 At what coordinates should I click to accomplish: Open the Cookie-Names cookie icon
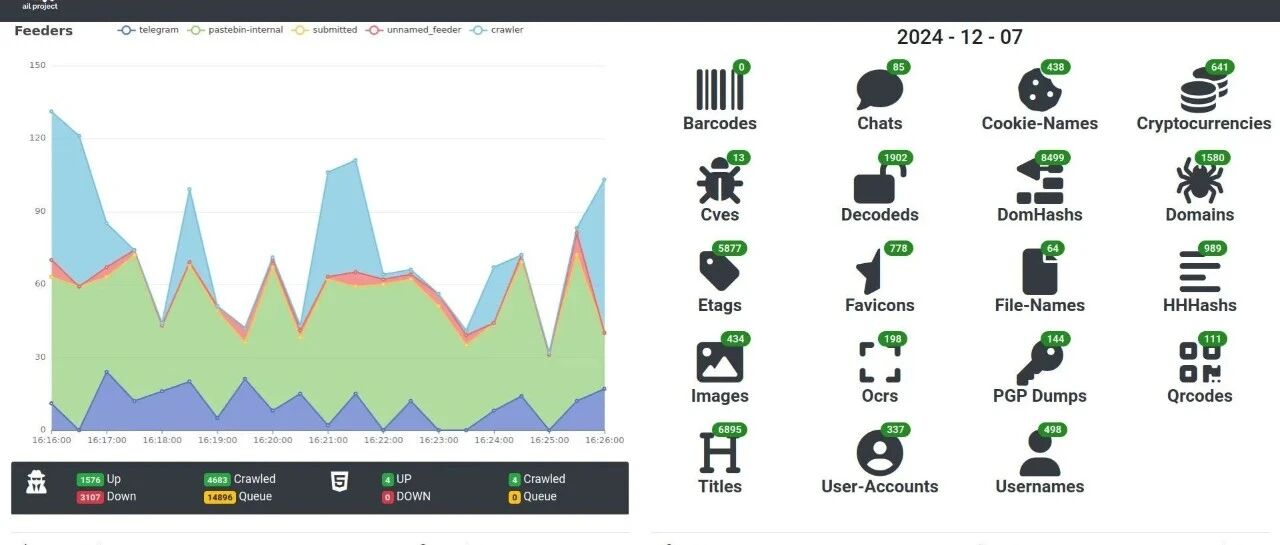1040,90
